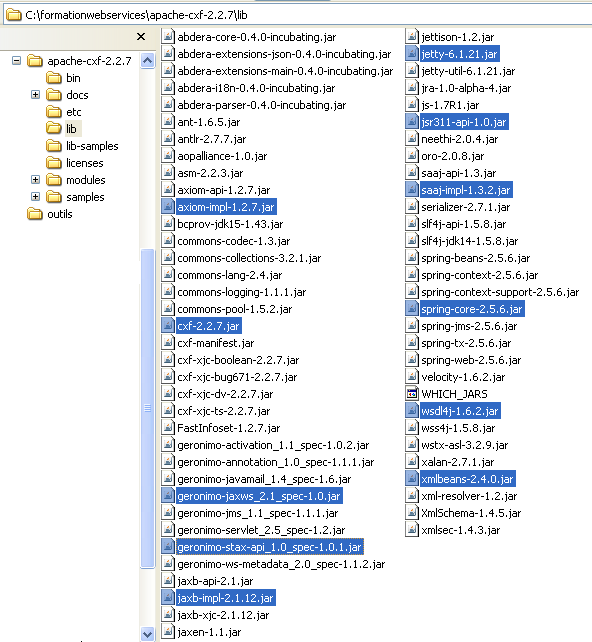This screenshot has height=642, width=592.
Task: Expand the samples folder node
Action: 36,197
